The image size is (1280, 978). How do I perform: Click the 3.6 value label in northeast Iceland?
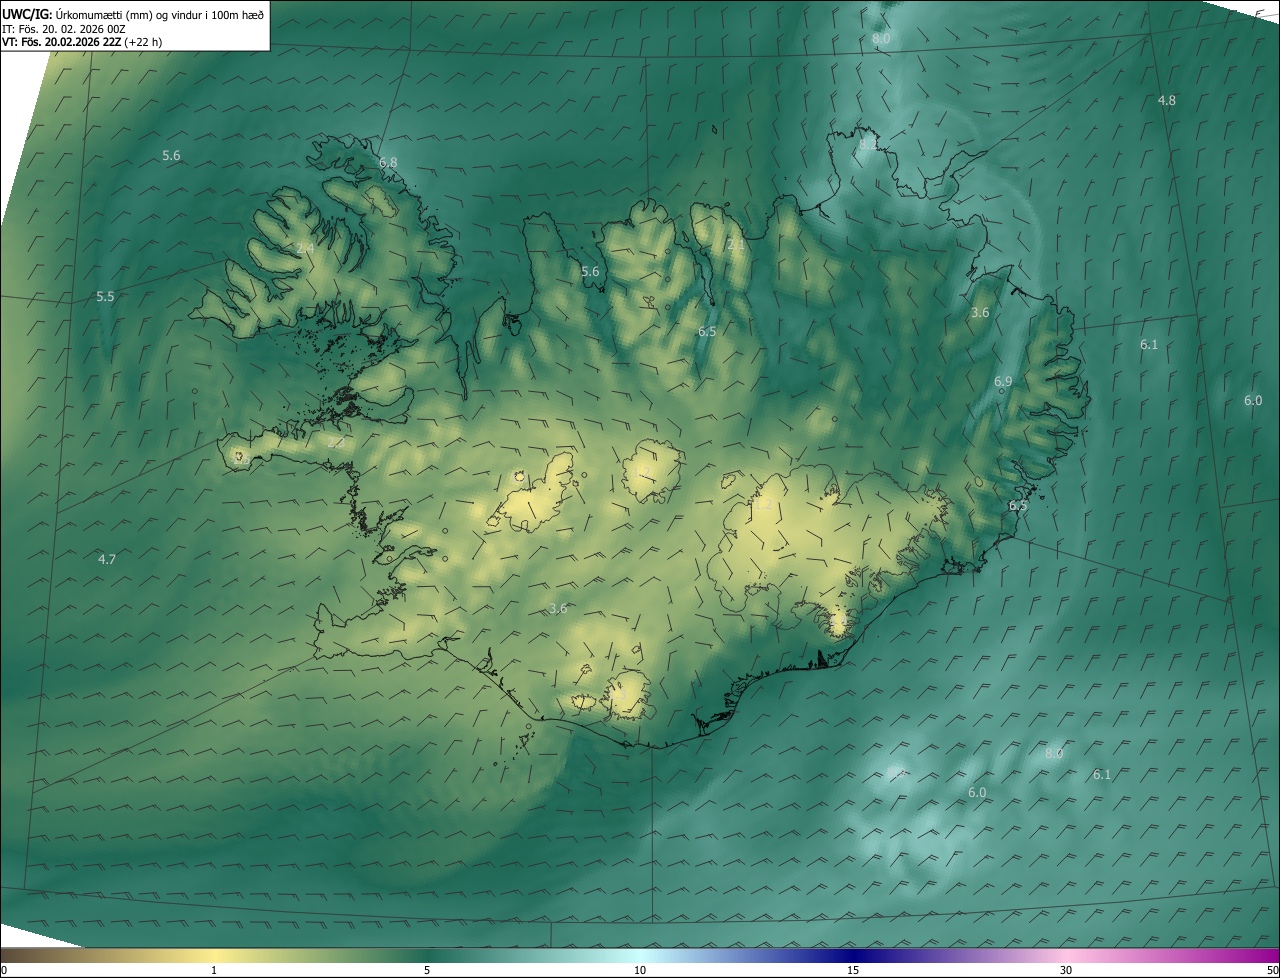point(980,312)
